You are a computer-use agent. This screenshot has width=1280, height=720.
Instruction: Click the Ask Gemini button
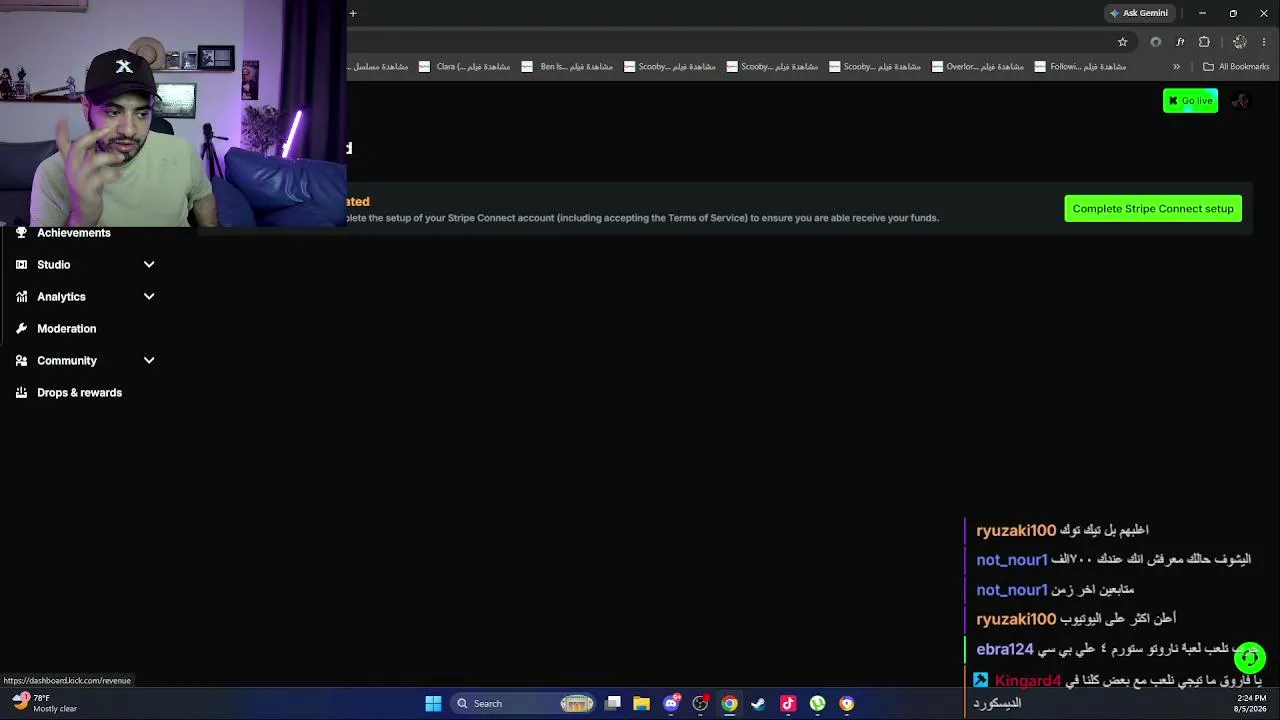(1138, 13)
